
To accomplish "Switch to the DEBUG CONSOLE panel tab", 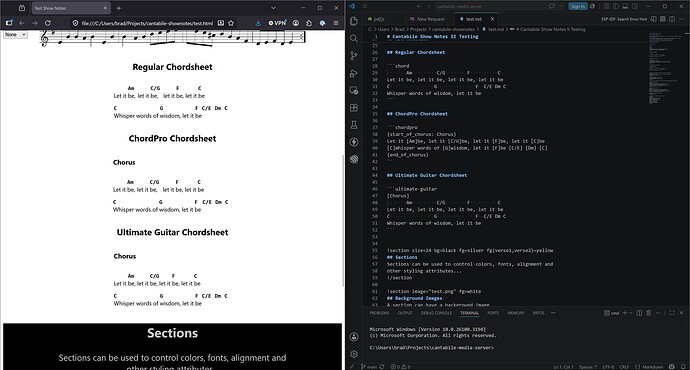I will click(x=436, y=313).
